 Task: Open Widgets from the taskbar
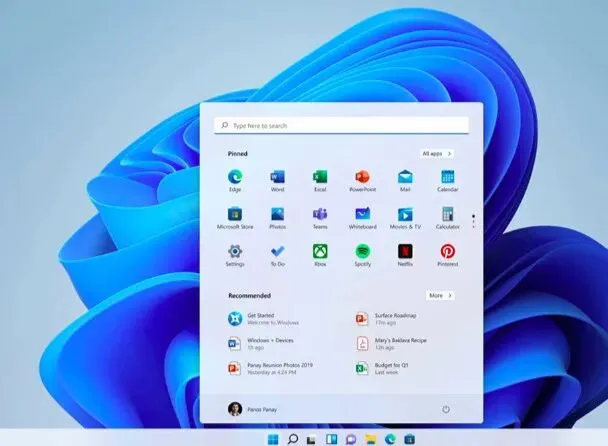332,439
